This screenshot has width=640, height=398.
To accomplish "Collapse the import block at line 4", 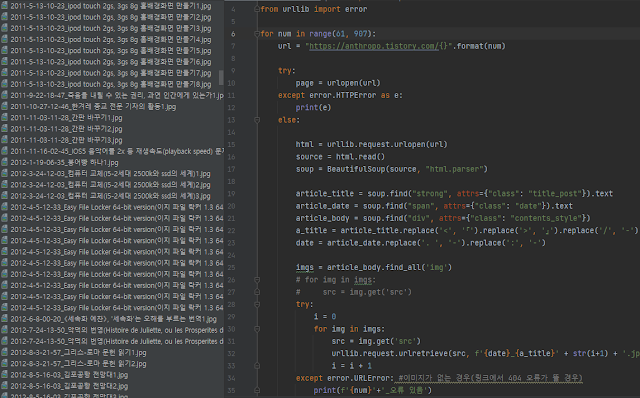I will 257,9.
